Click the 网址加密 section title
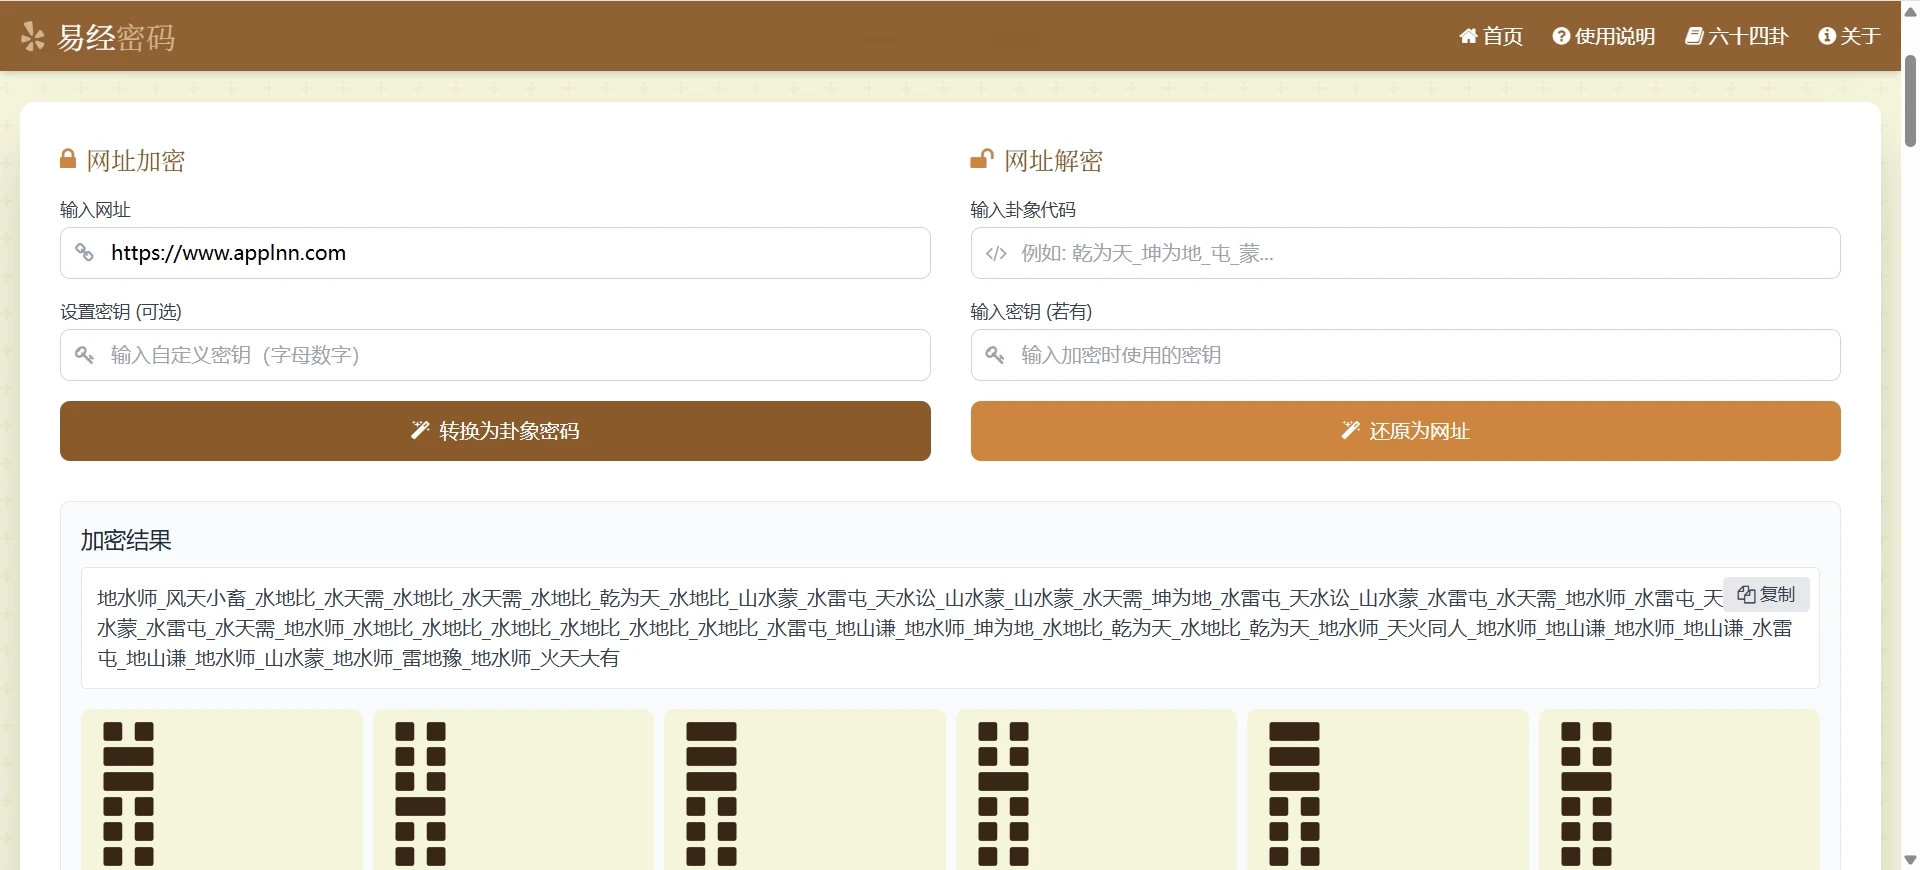Image resolution: width=1920 pixels, height=870 pixels. pyautogui.click(x=136, y=160)
